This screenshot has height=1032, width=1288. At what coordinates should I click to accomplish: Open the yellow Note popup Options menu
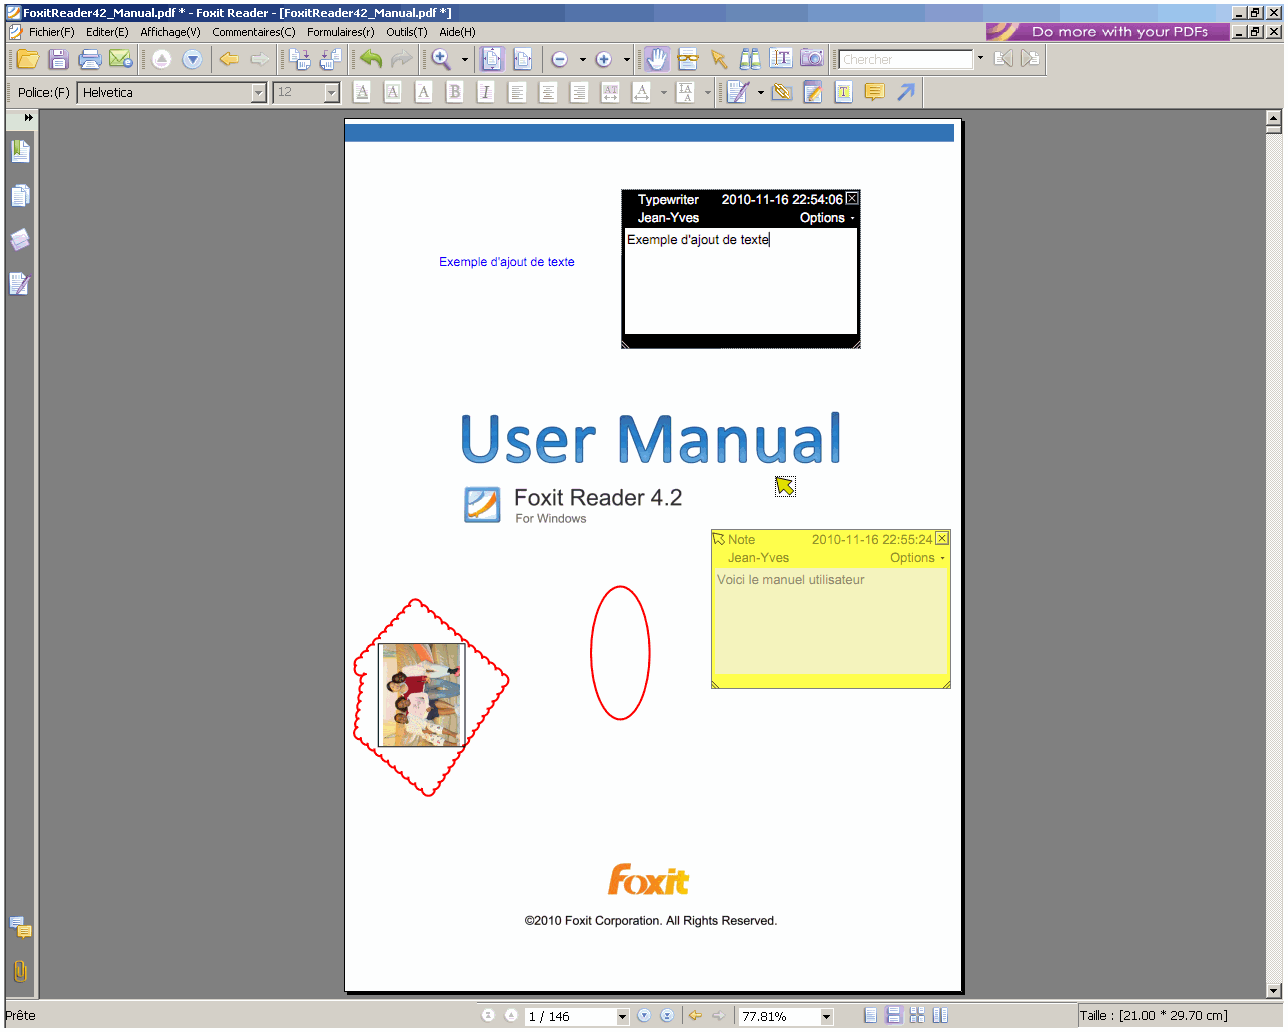click(917, 558)
